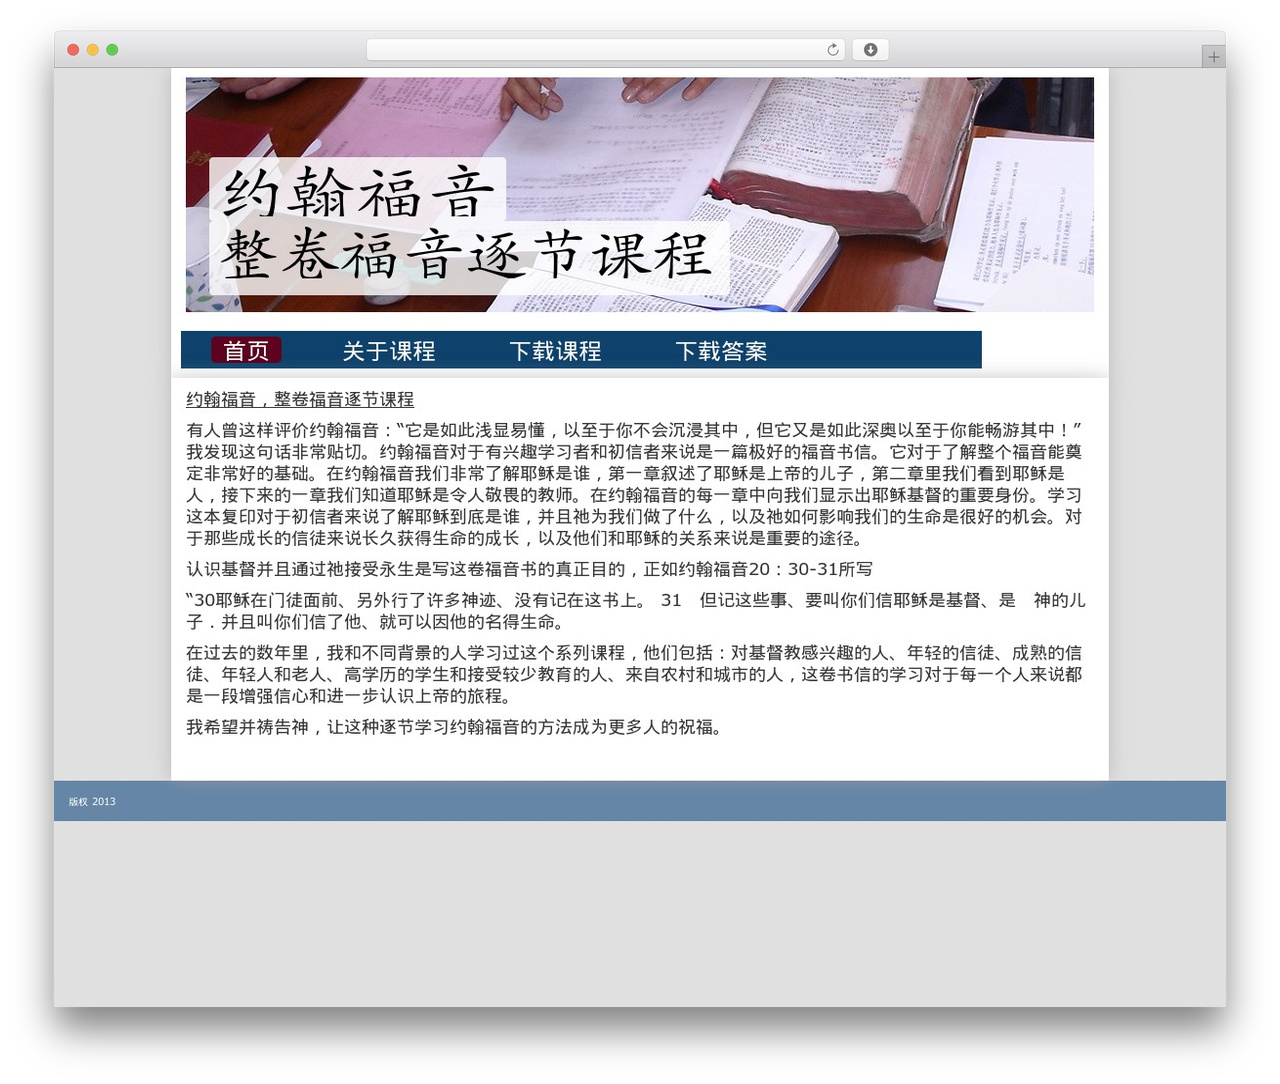
Task: Maximize the window with the green button
Action: pyautogui.click(x=112, y=50)
